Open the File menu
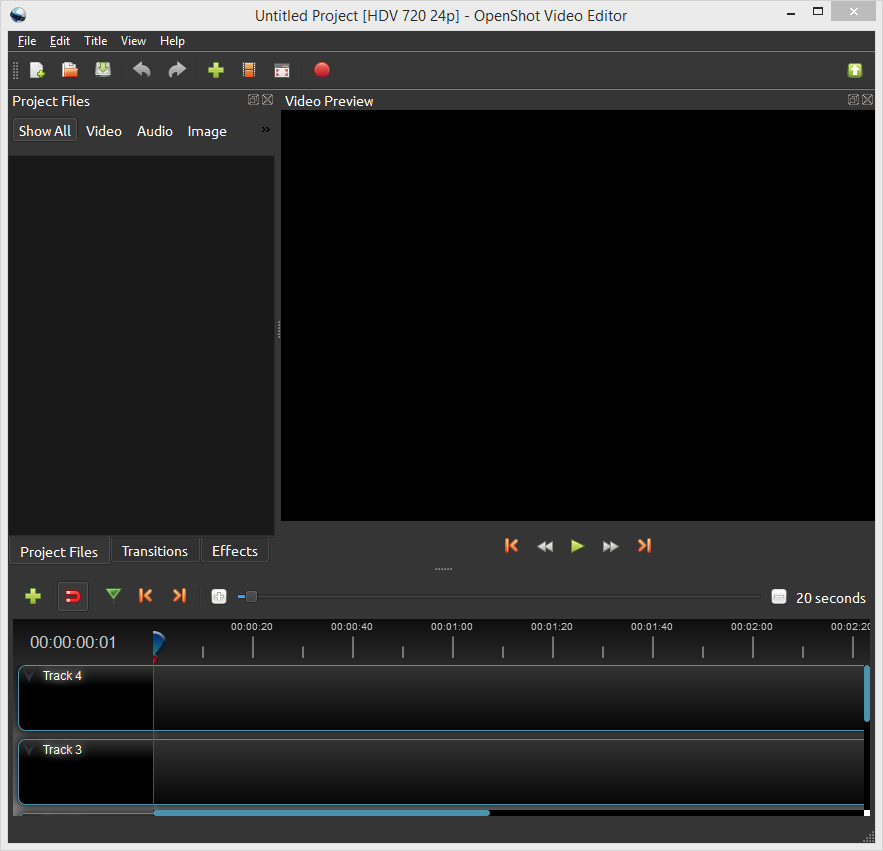The height and width of the screenshot is (851, 883). click(x=27, y=41)
